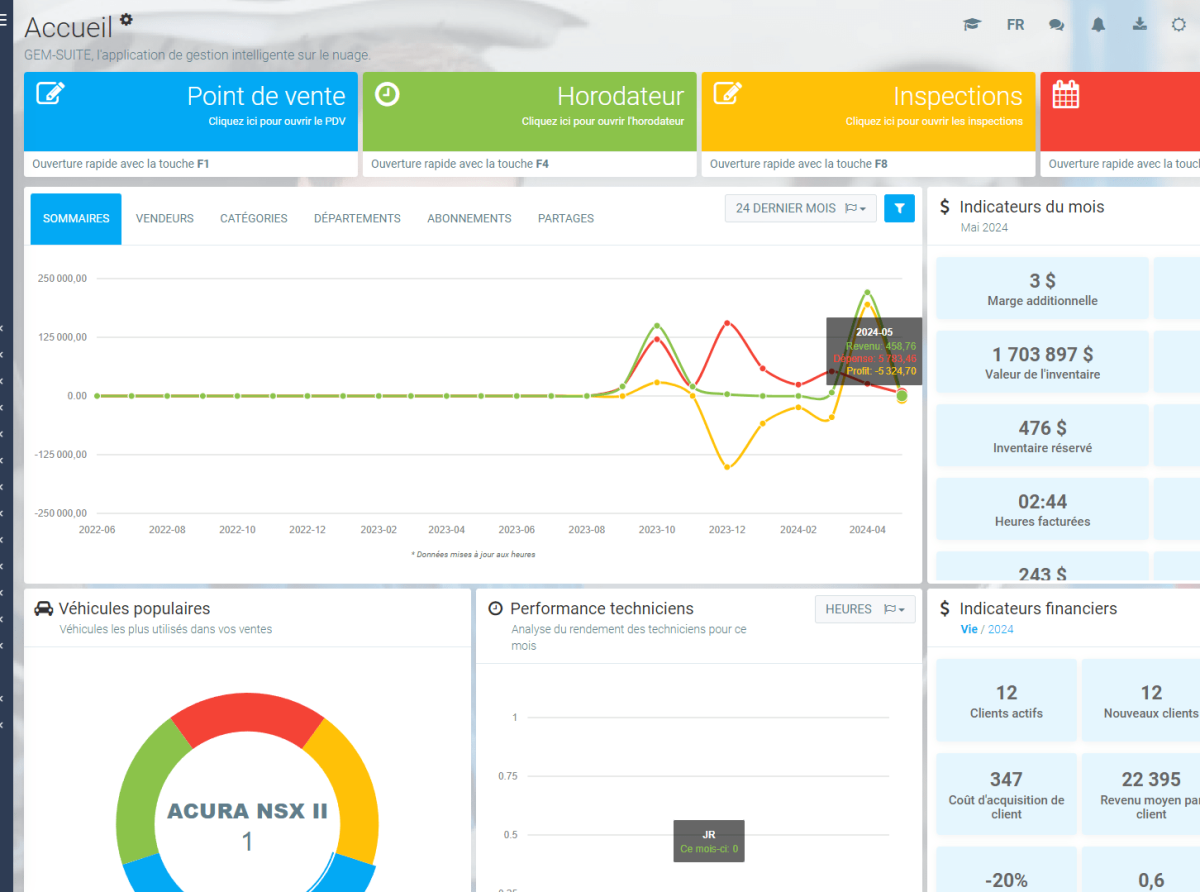The width and height of the screenshot is (1200, 892).
Task: Click the red expense peak at 2023-12
Action: coord(727,323)
